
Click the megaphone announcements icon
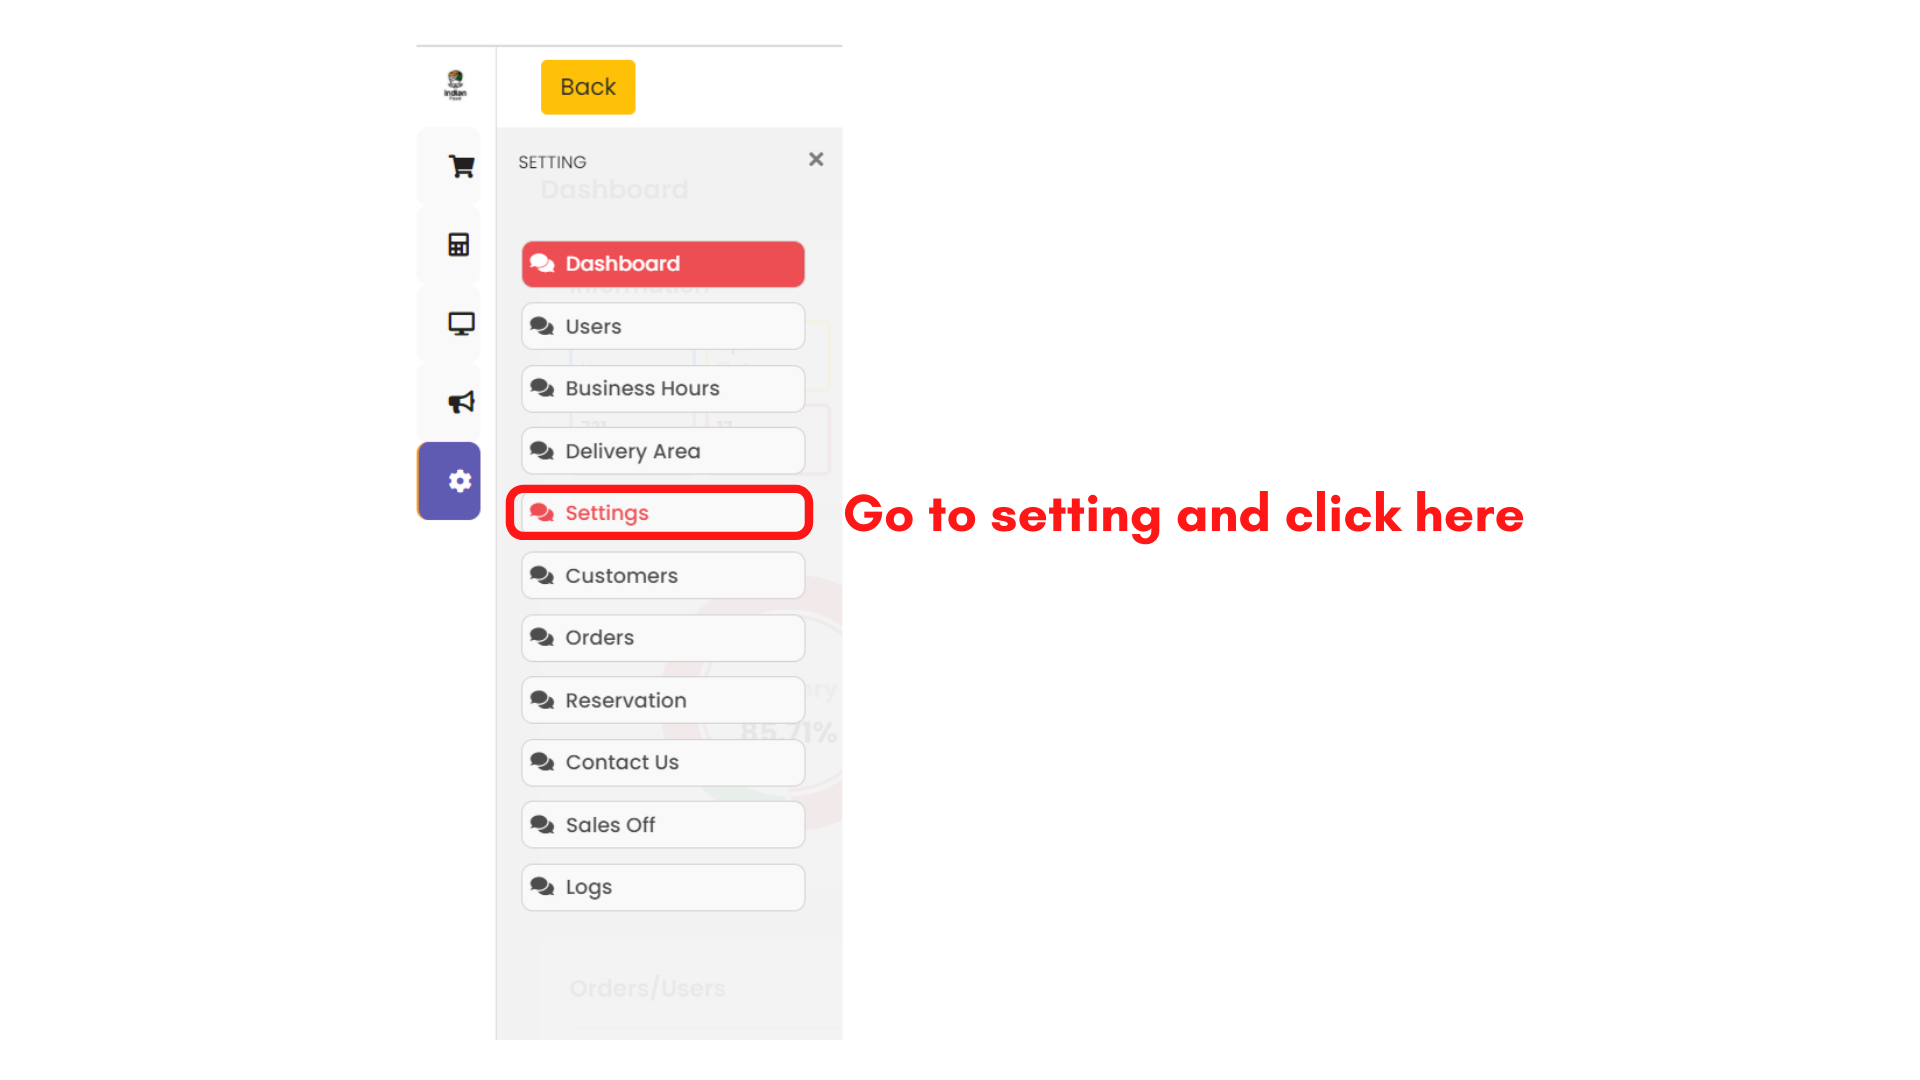[x=460, y=402]
